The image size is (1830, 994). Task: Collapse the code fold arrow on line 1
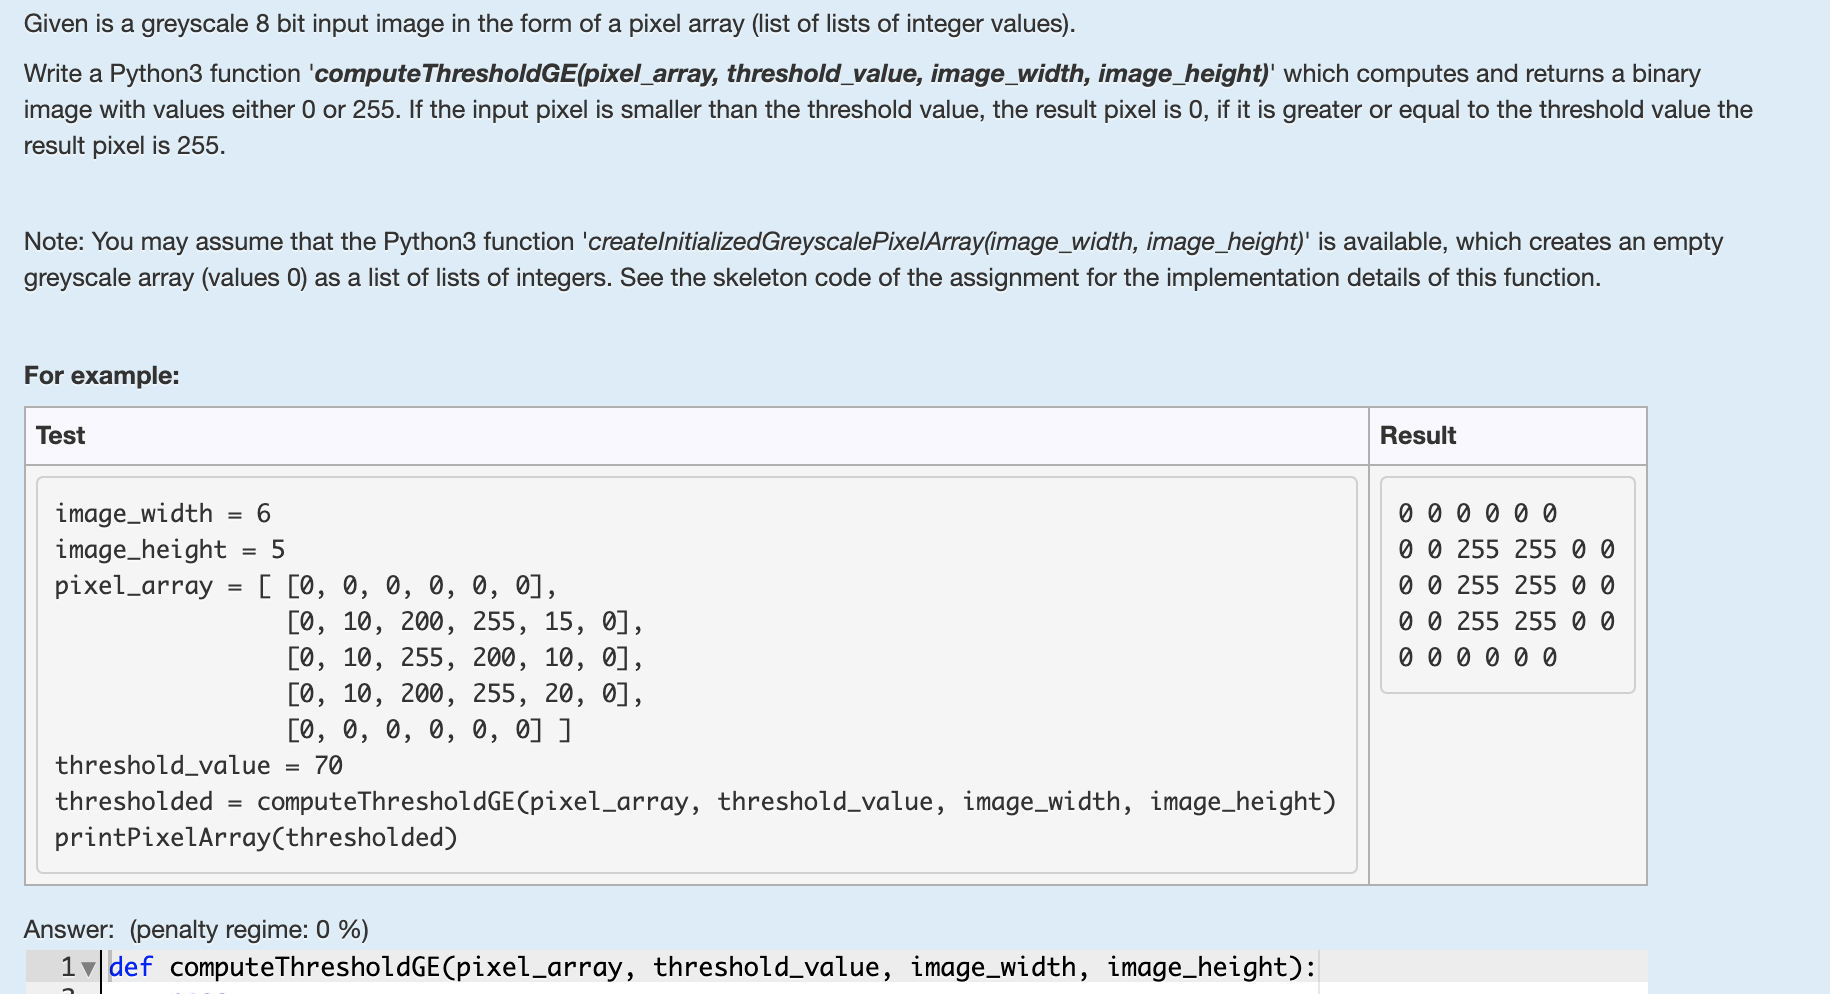pyautogui.click(x=88, y=968)
